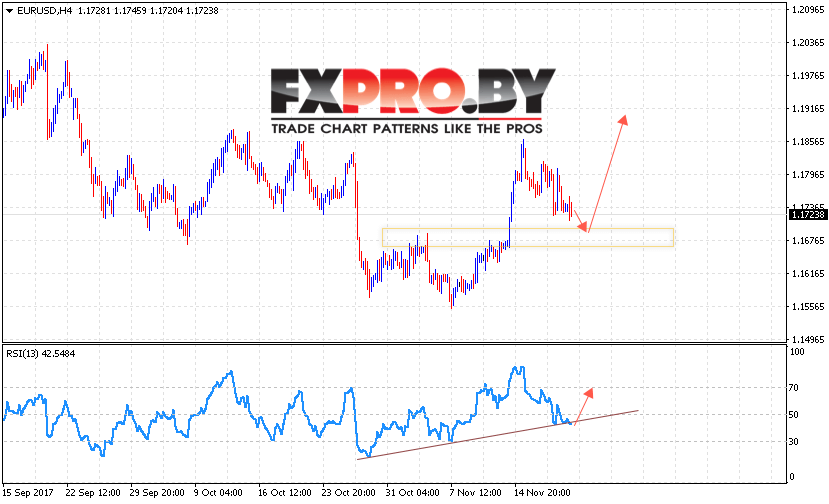Click price axis label 1.16765
This screenshot has height=504, width=829.
click(808, 241)
